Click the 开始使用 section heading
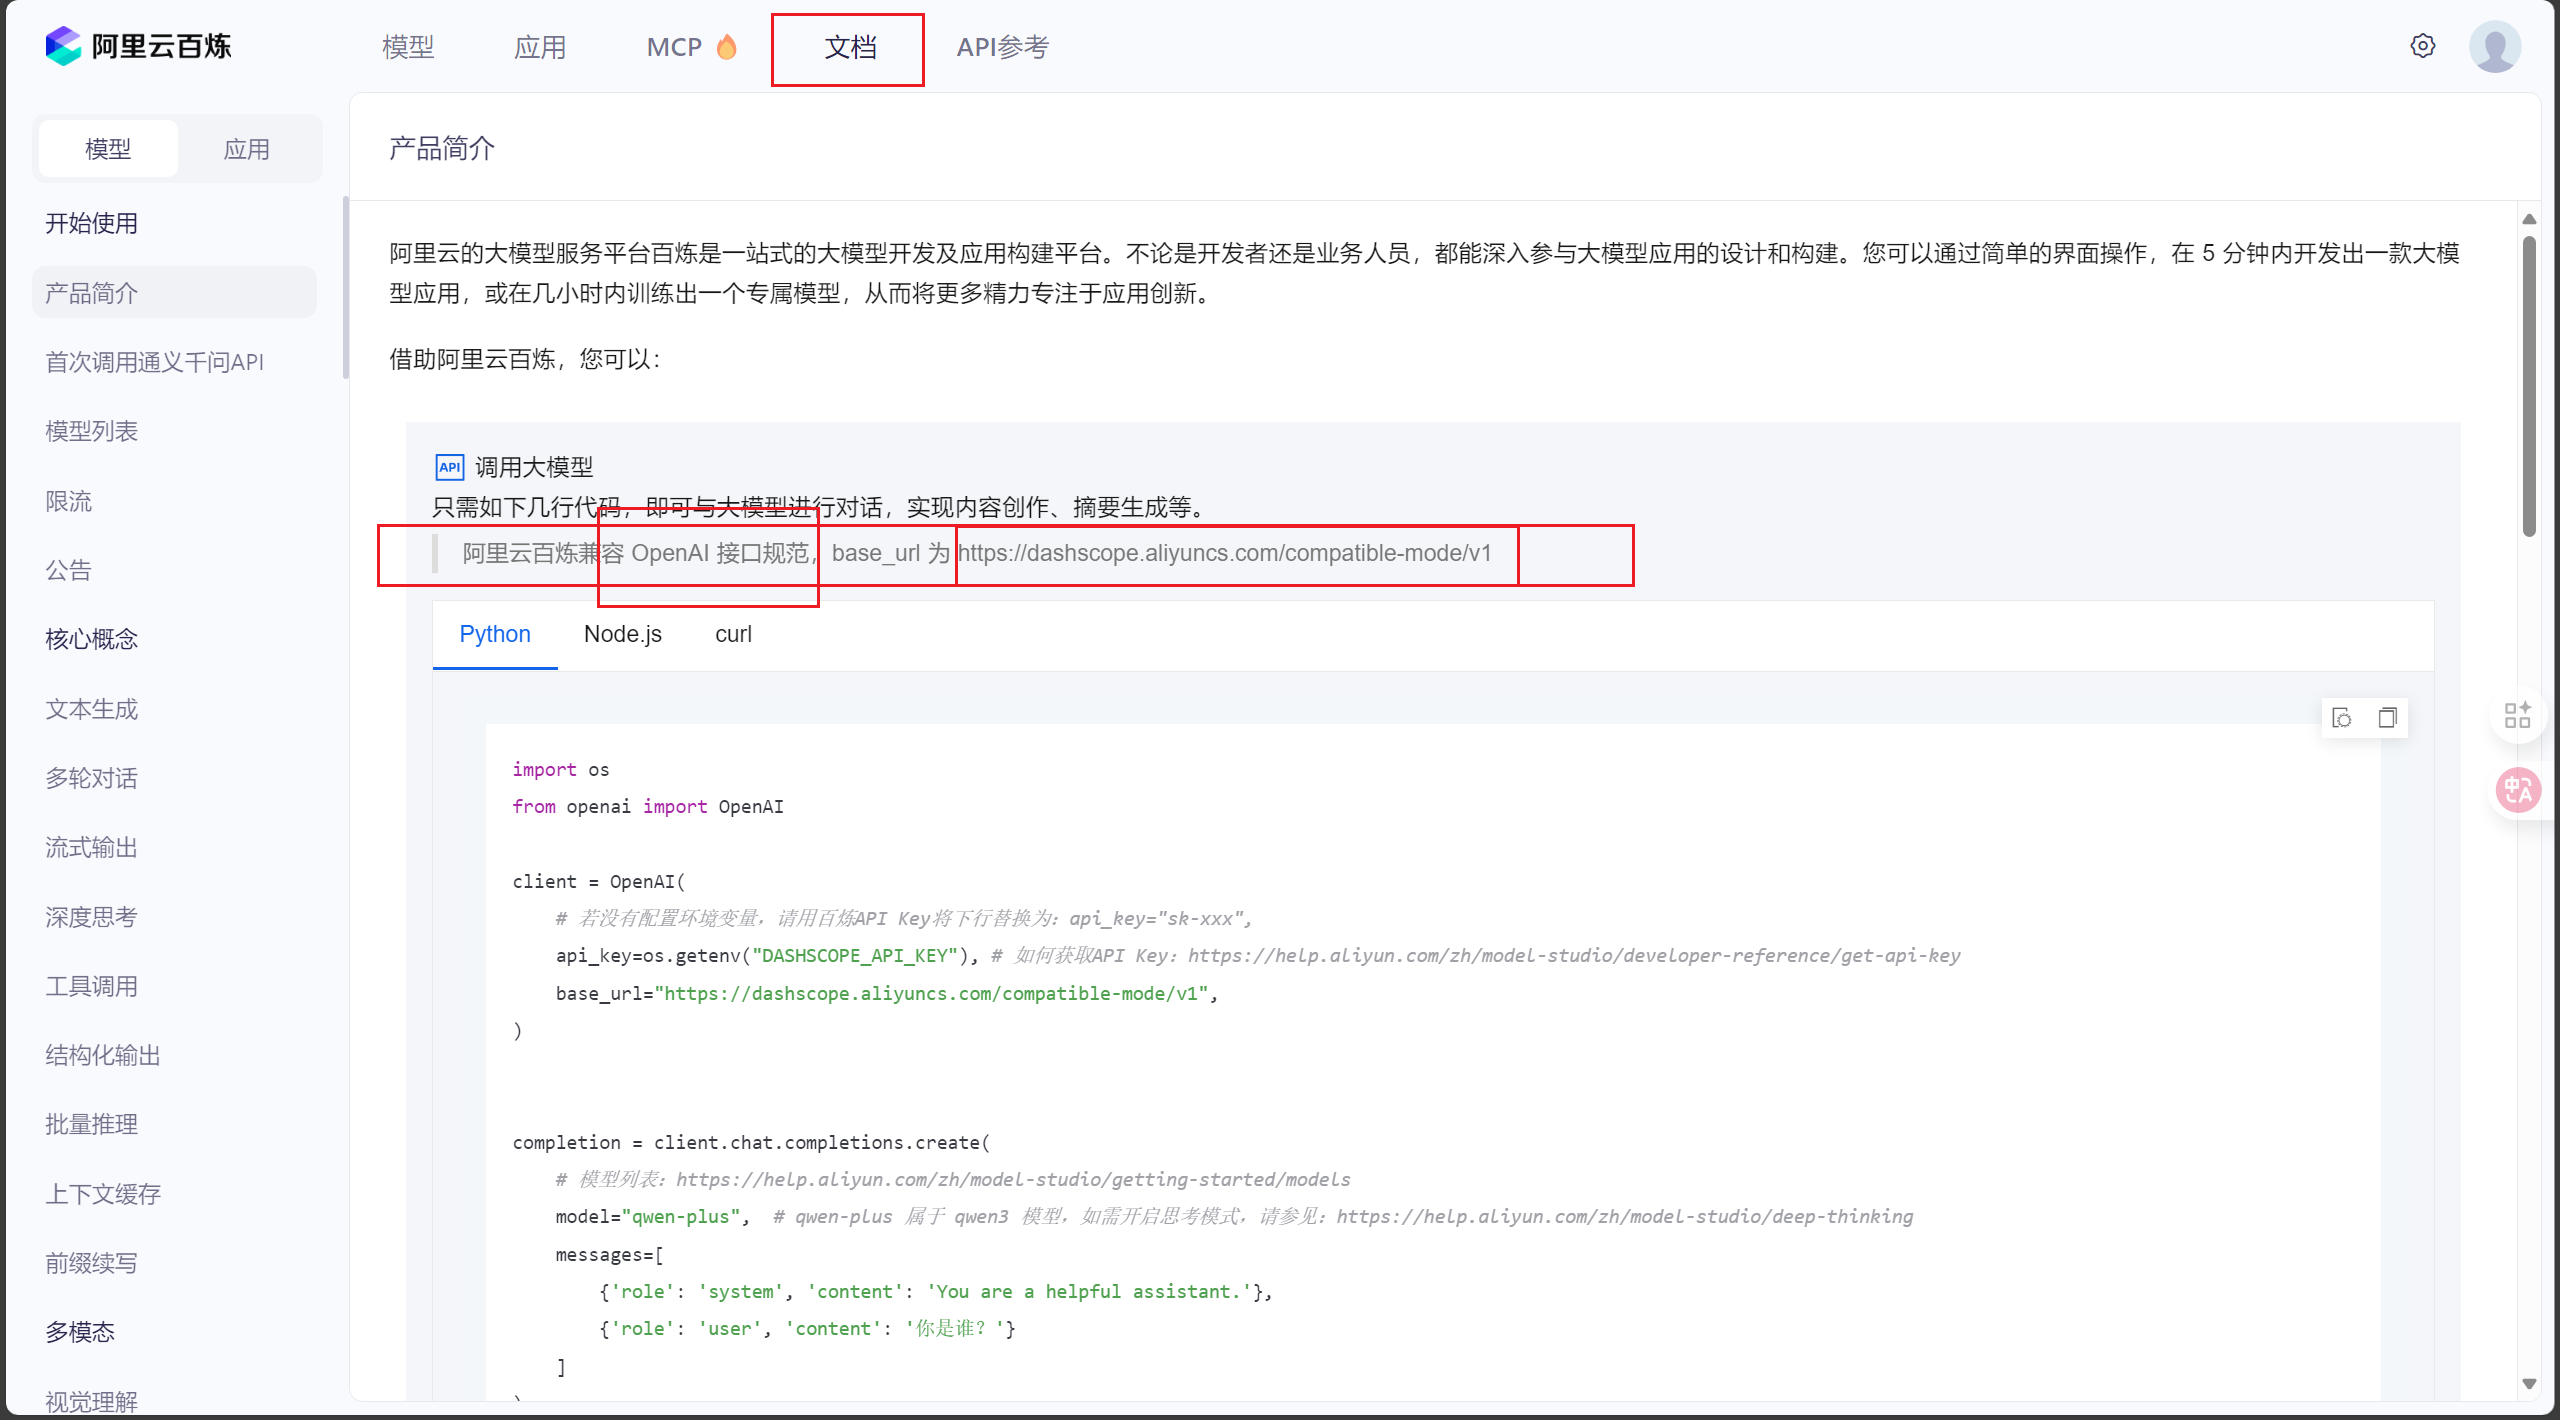Screen dimensions: 2560x1420 click(91, 223)
